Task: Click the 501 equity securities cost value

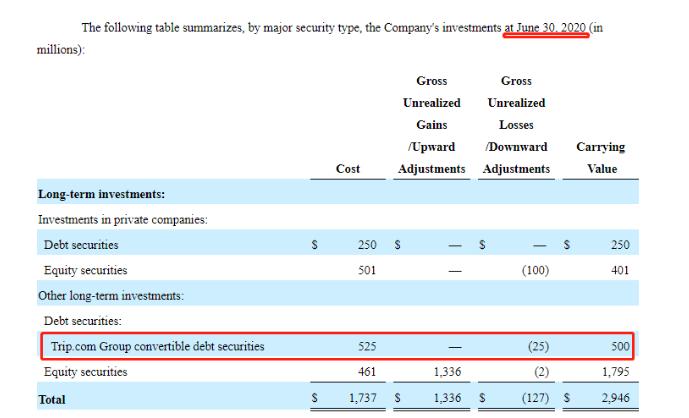Action: (367, 270)
